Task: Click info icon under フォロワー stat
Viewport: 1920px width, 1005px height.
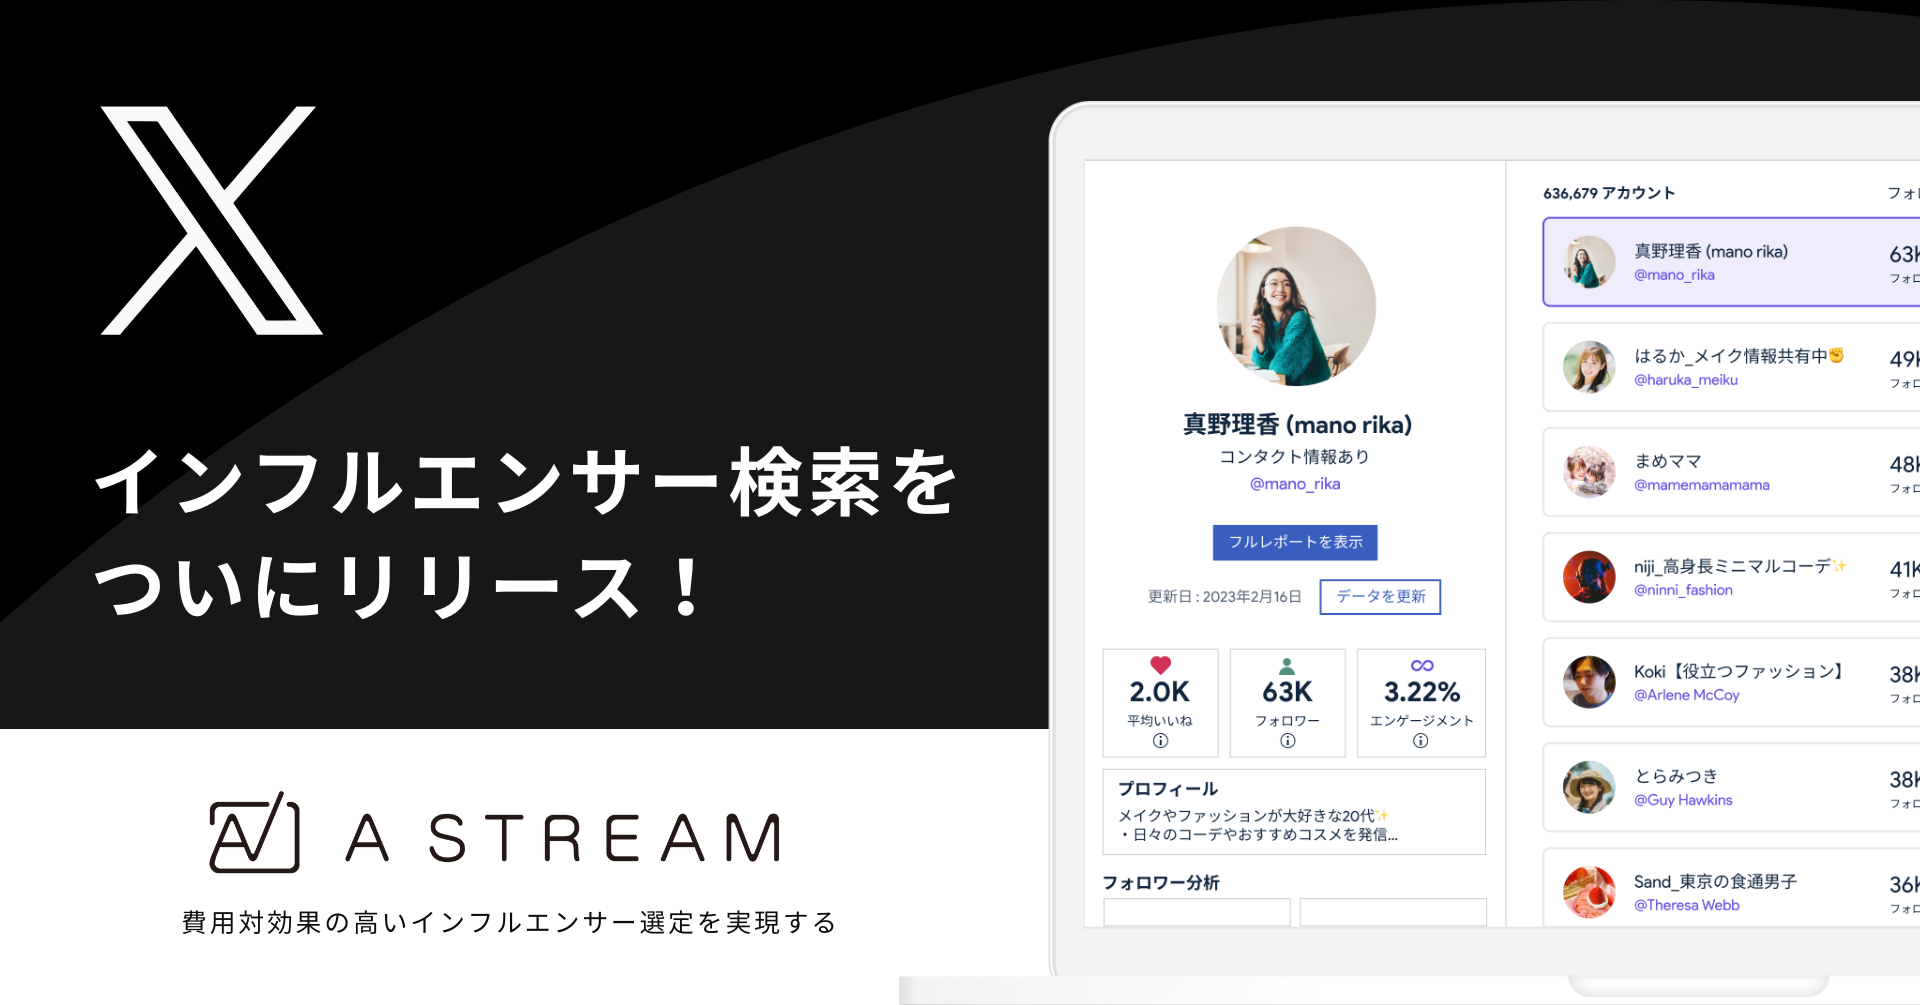Action: click(1287, 741)
